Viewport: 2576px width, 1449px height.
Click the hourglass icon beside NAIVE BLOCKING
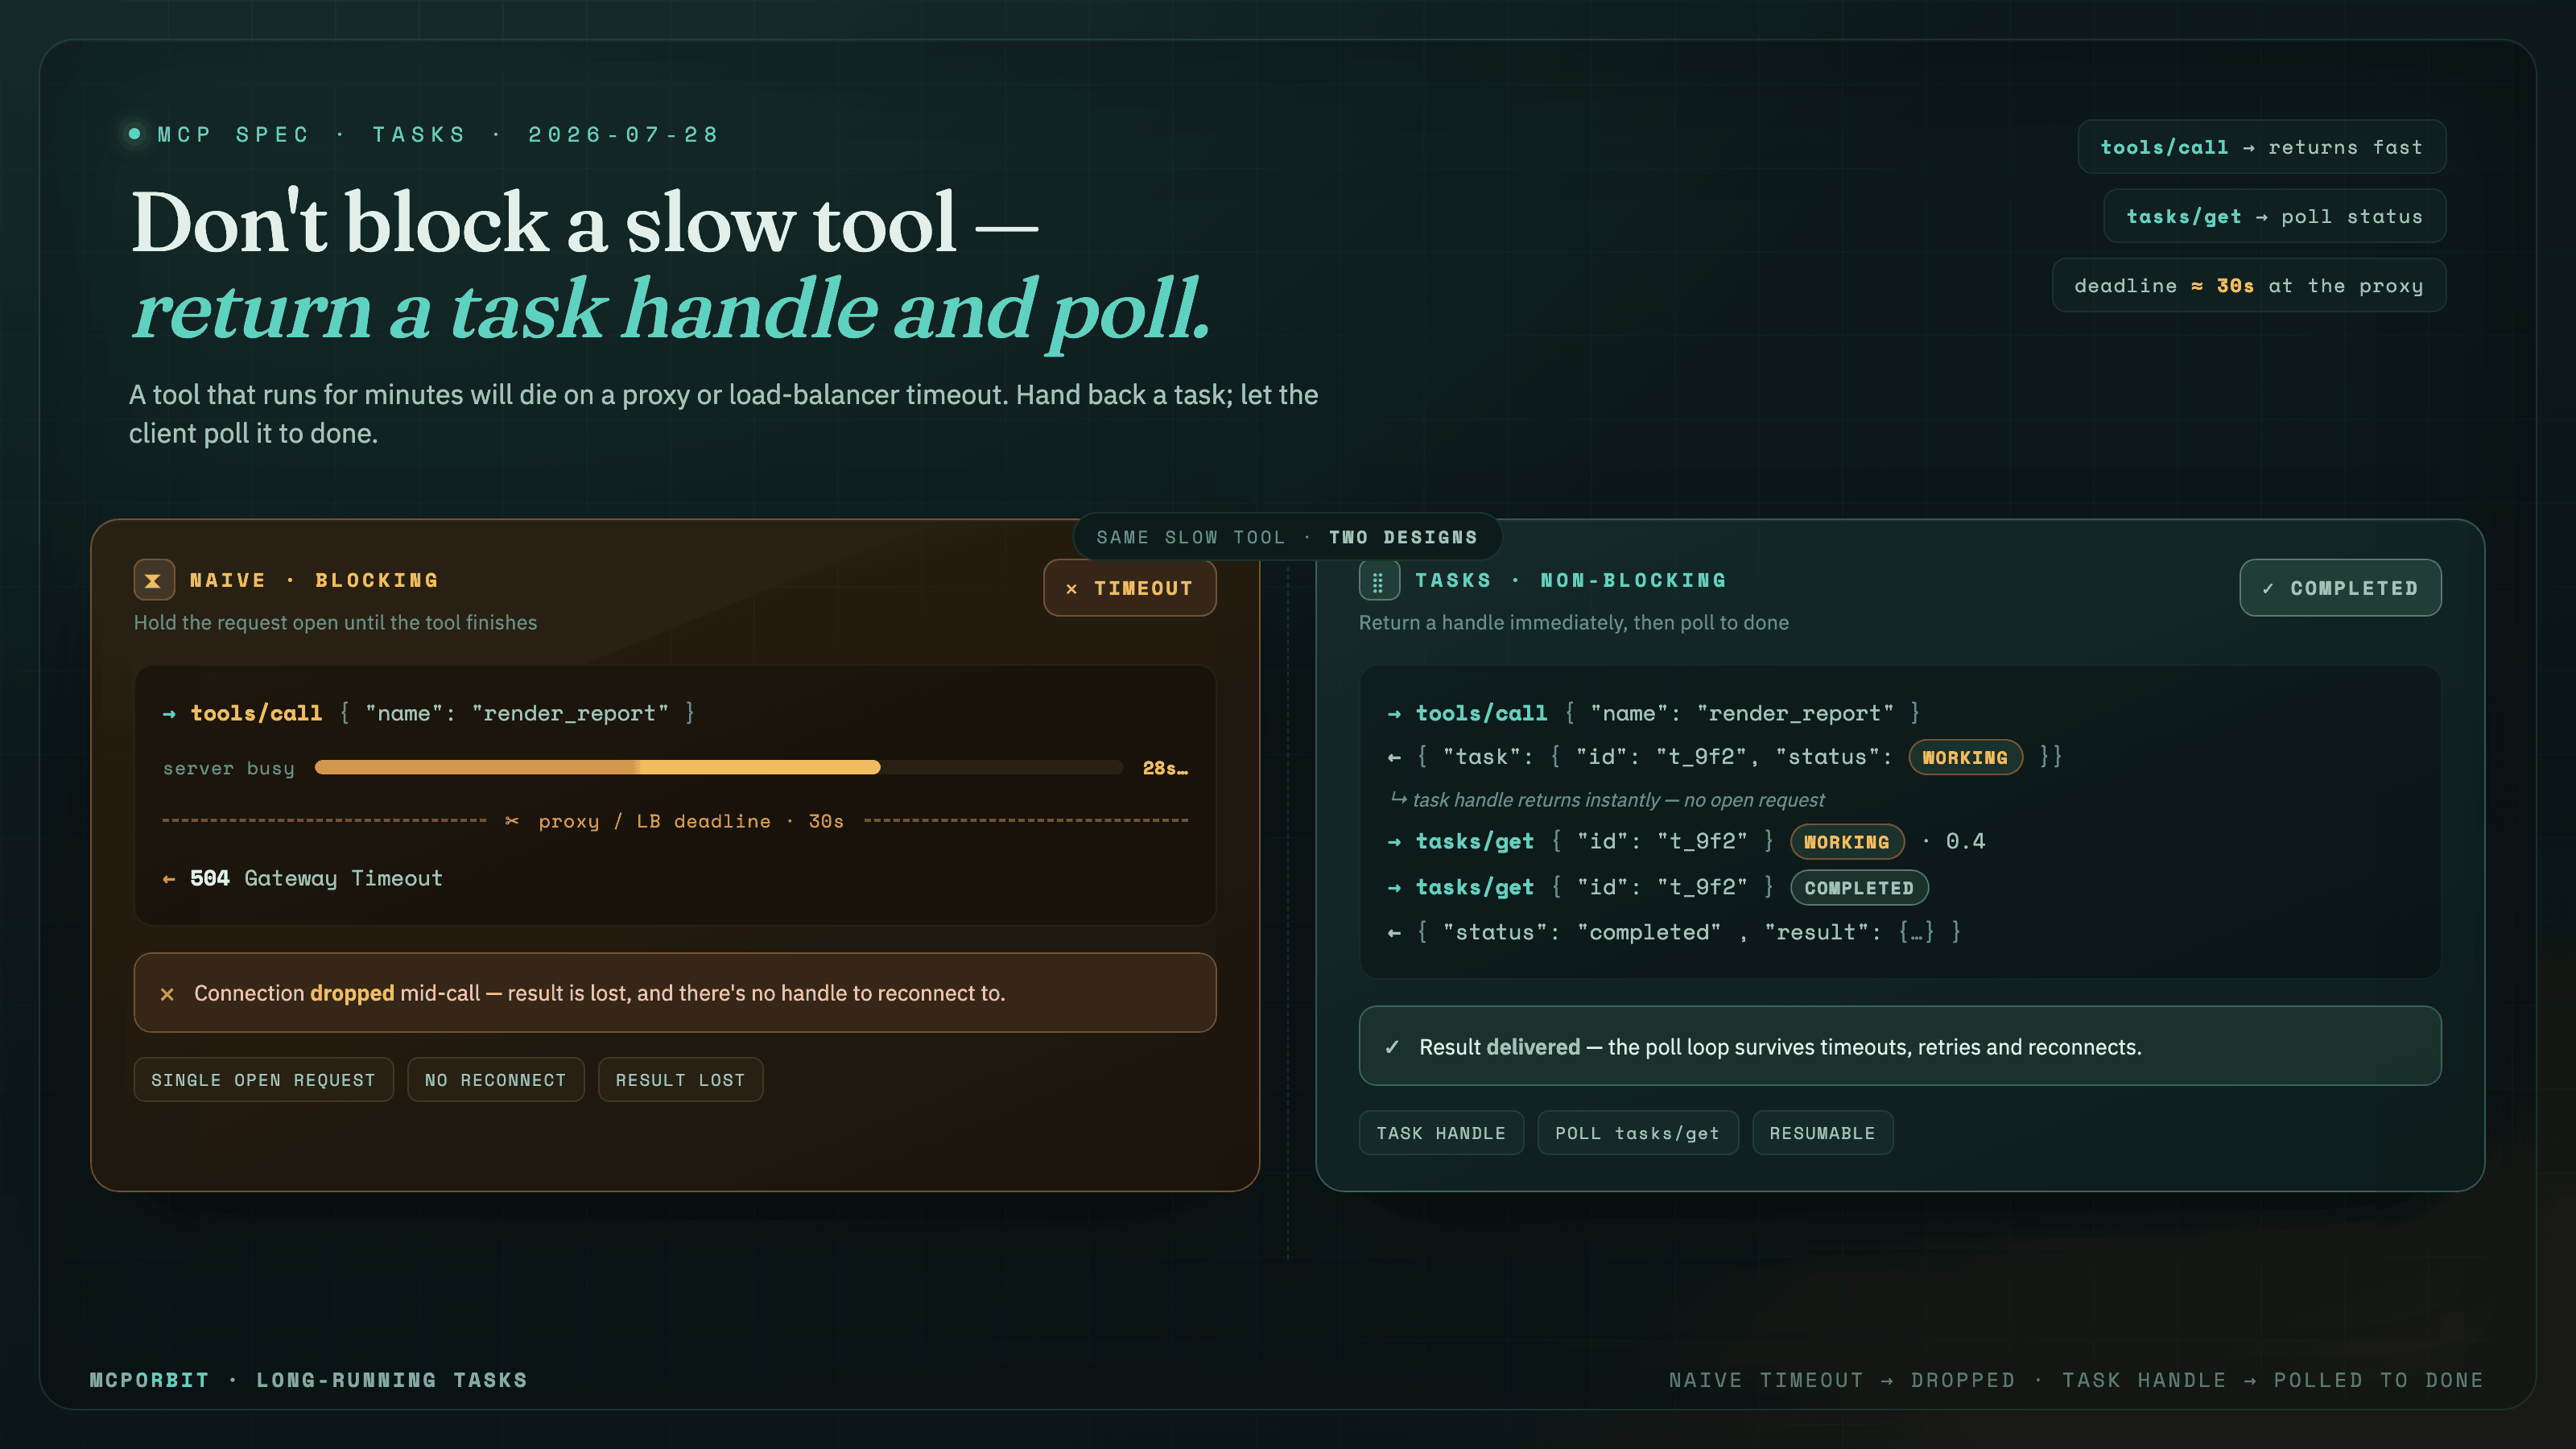point(154,580)
